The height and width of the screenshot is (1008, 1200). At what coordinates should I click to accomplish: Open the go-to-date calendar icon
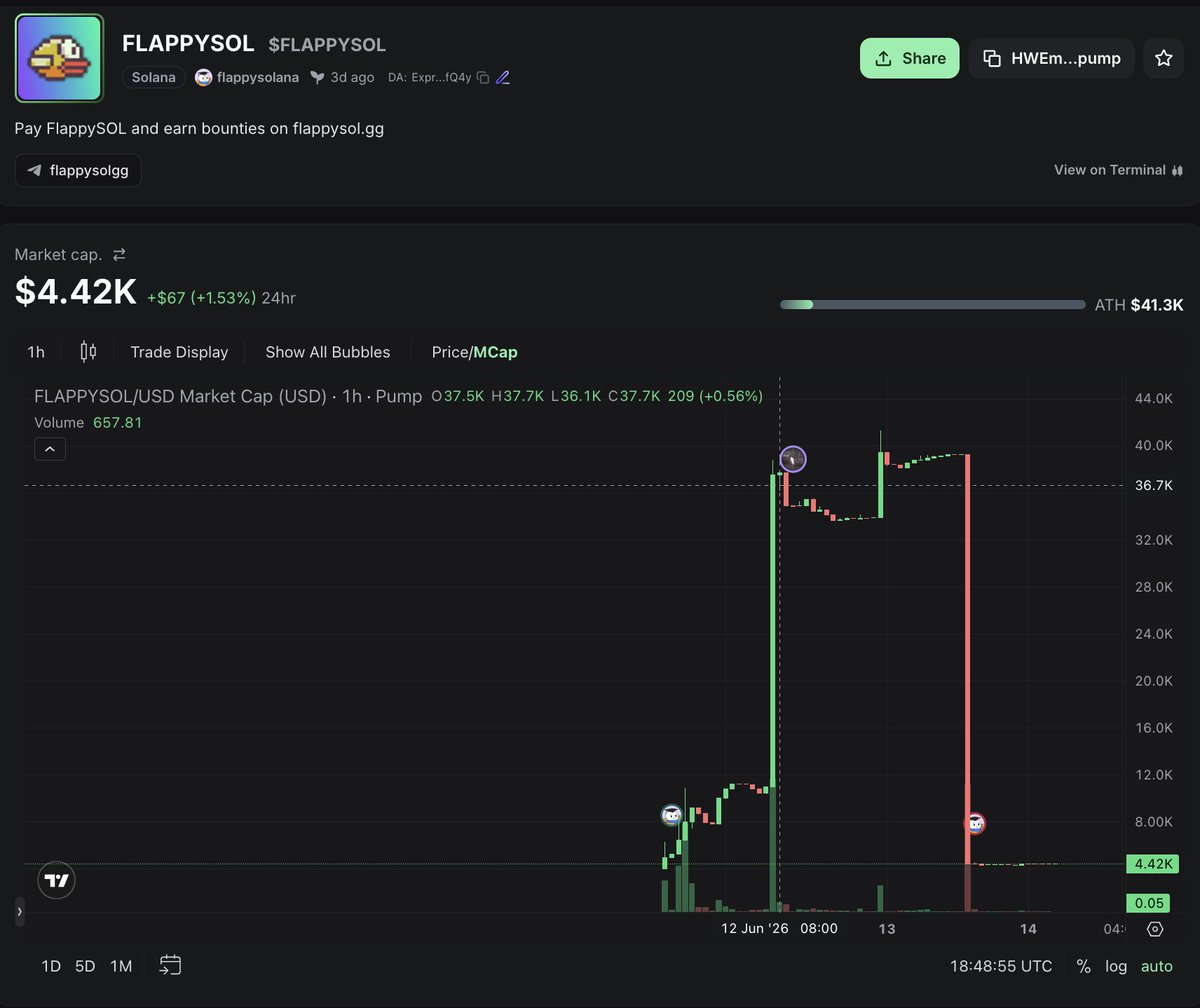click(171, 966)
